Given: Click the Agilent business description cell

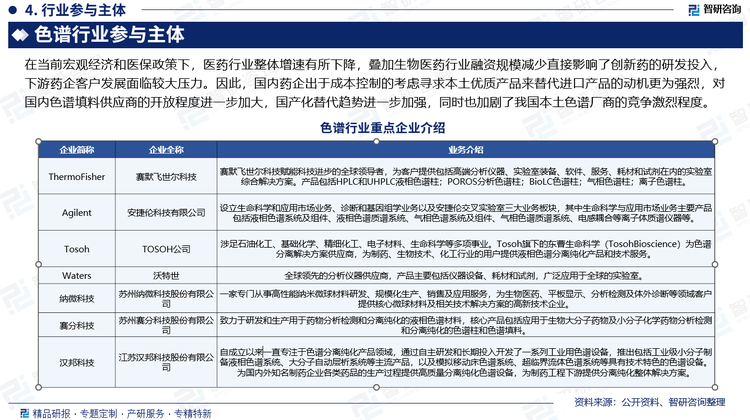Looking at the screenshot, I should pos(465,213).
